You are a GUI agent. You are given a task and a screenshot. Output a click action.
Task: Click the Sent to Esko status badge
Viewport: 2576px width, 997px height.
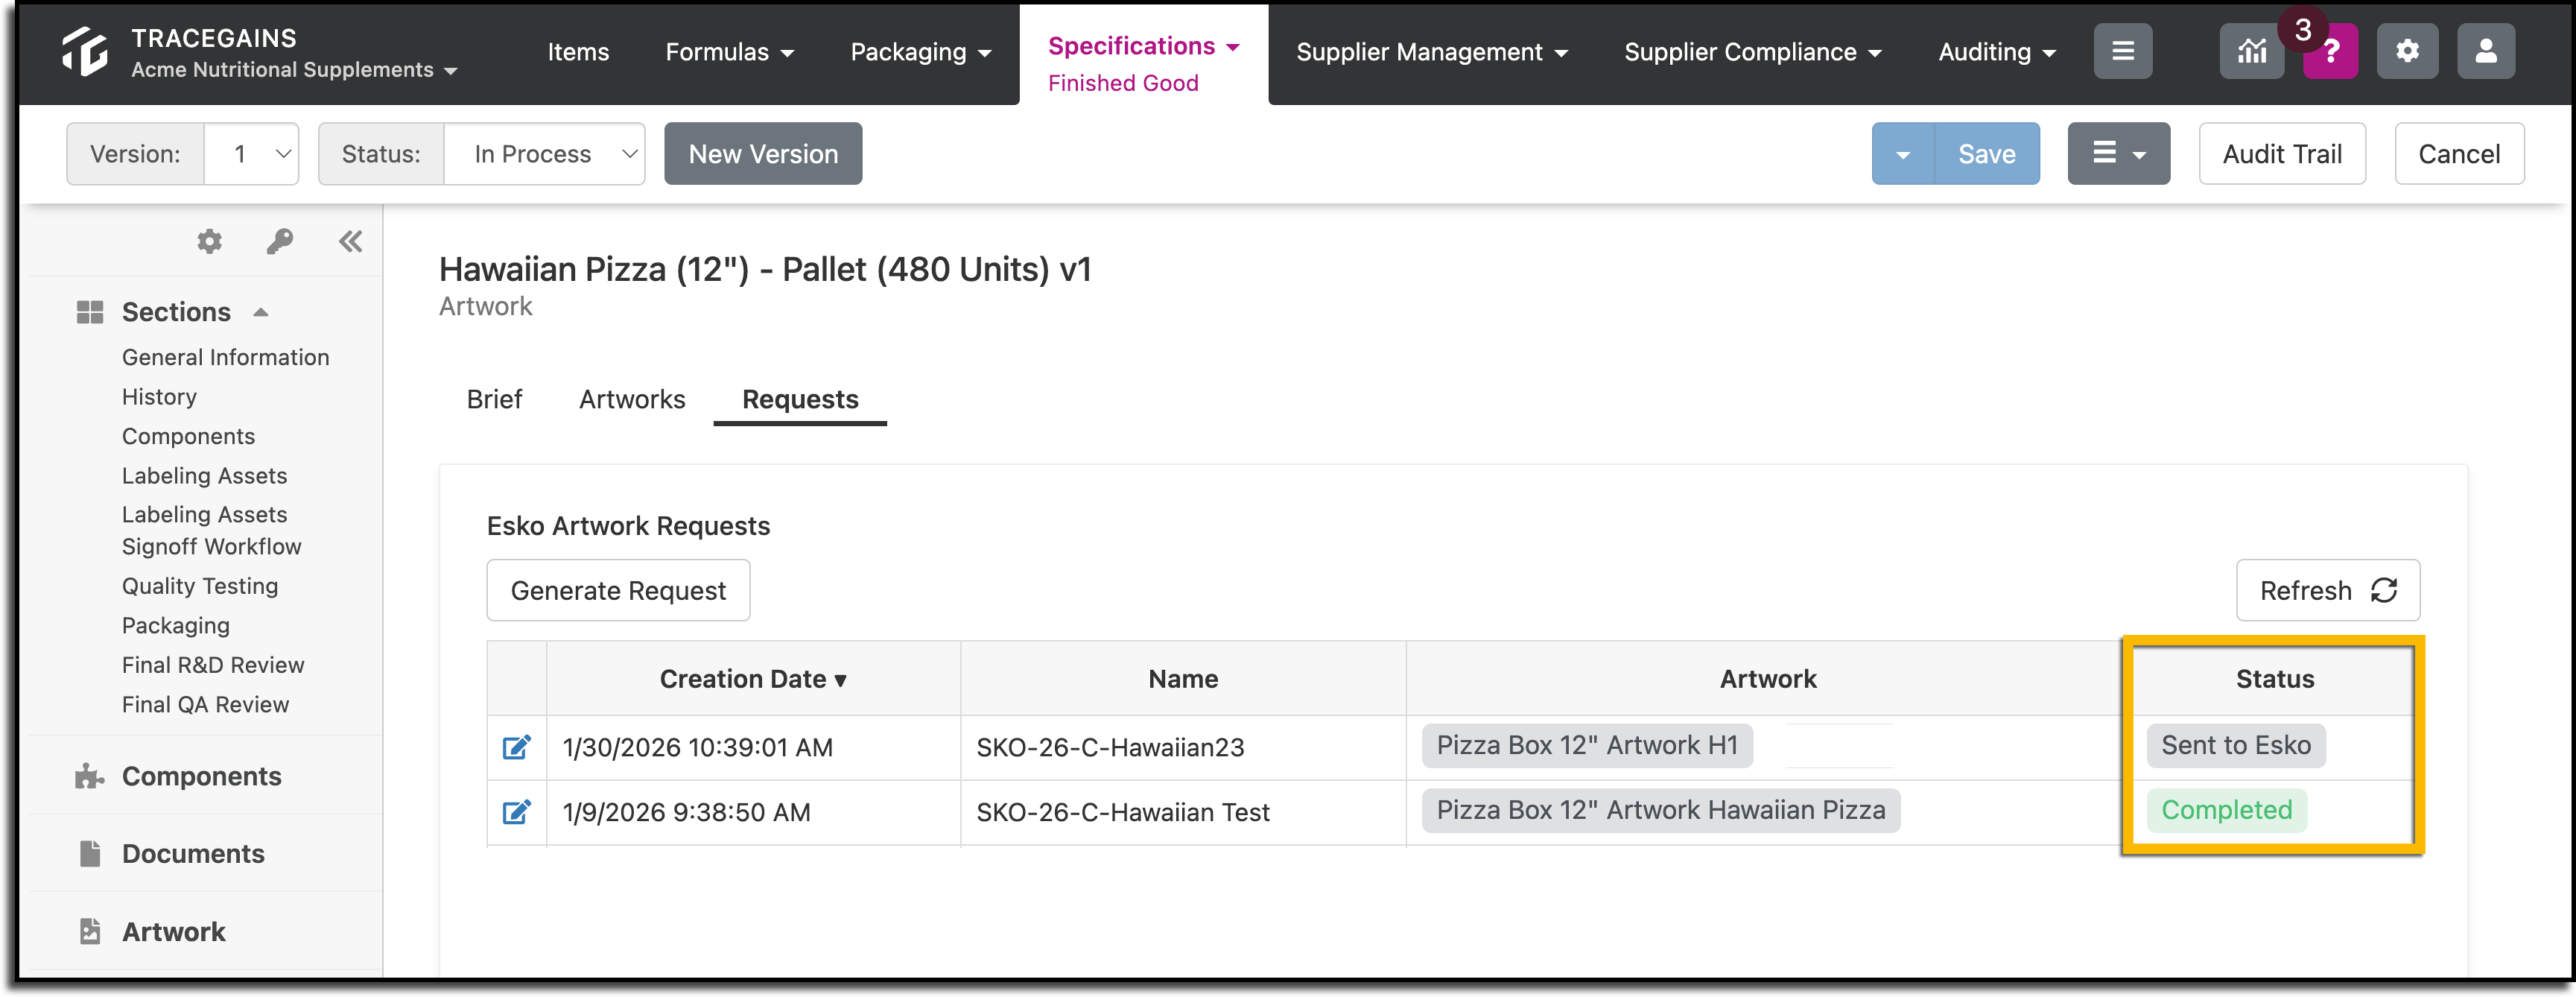click(x=2236, y=746)
